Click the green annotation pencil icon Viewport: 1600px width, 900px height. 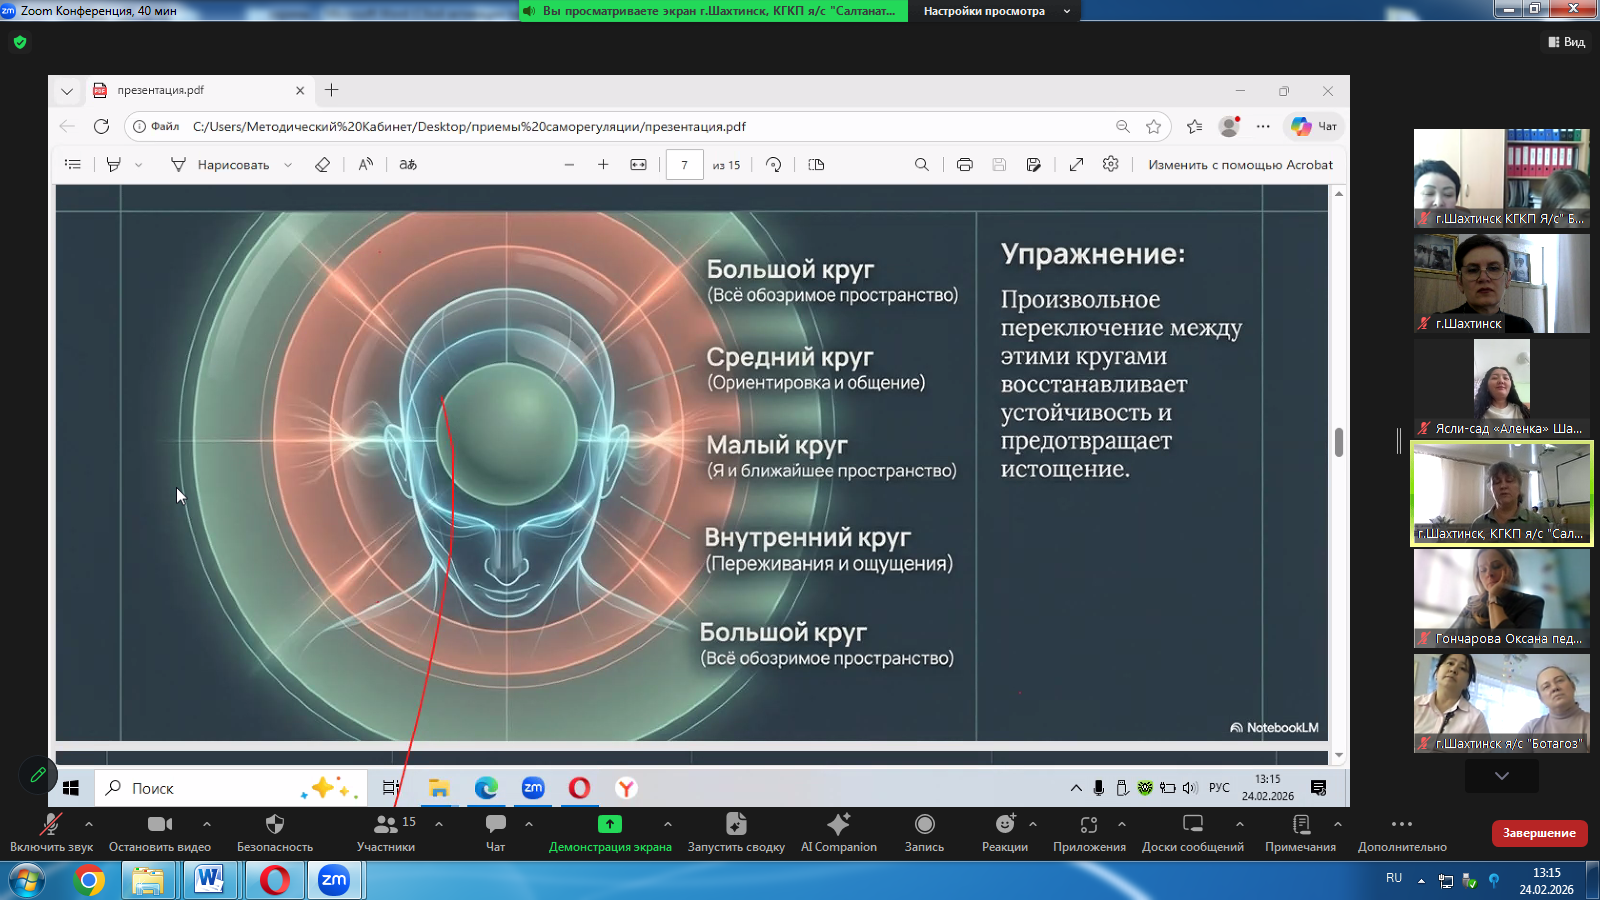pyautogui.click(x=38, y=775)
